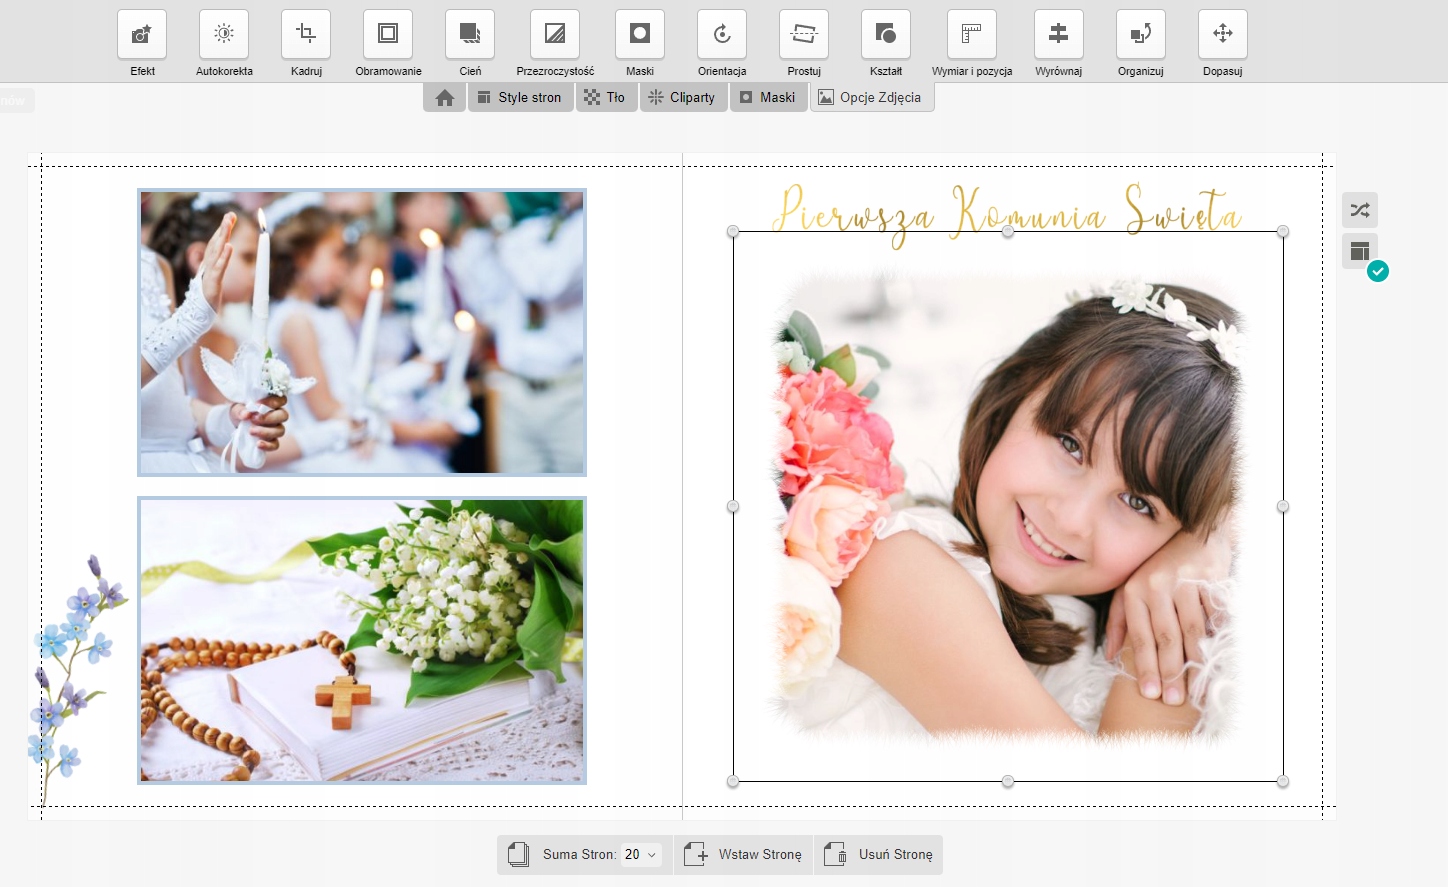
Task: Expand the Suma Stron page count dropdown
Action: [x=641, y=855]
